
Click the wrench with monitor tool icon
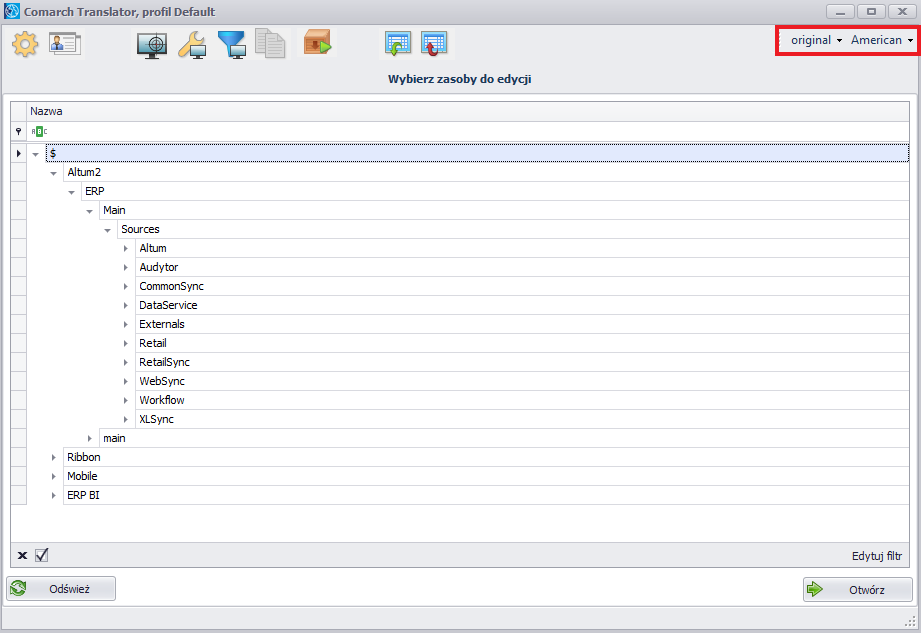[192, 45]
